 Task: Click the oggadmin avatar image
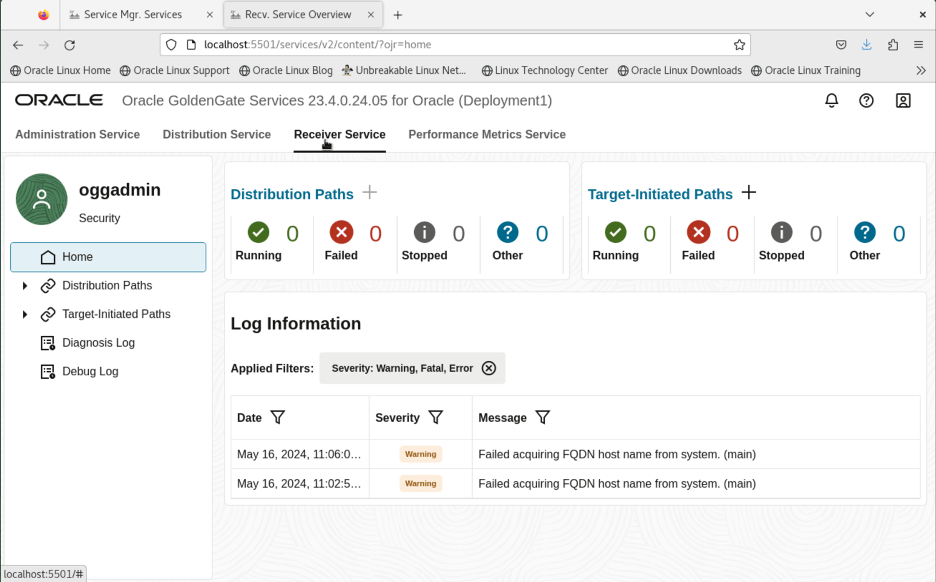tap(42, 199)
